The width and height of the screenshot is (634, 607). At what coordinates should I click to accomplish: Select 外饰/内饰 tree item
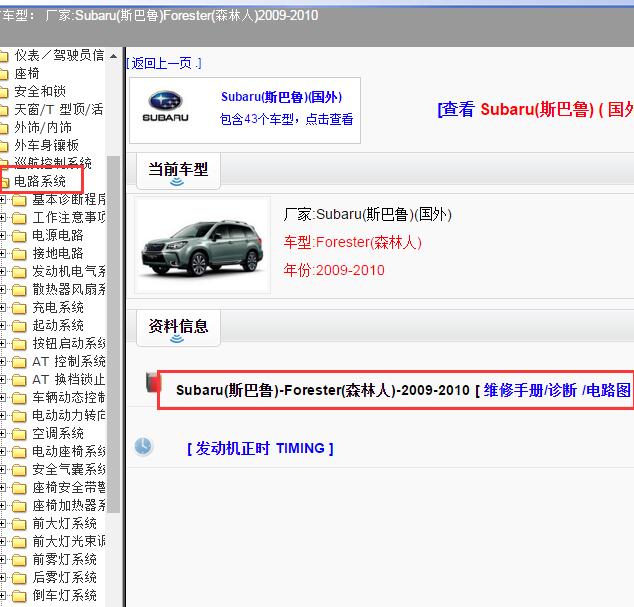click(x=43, y=127)
